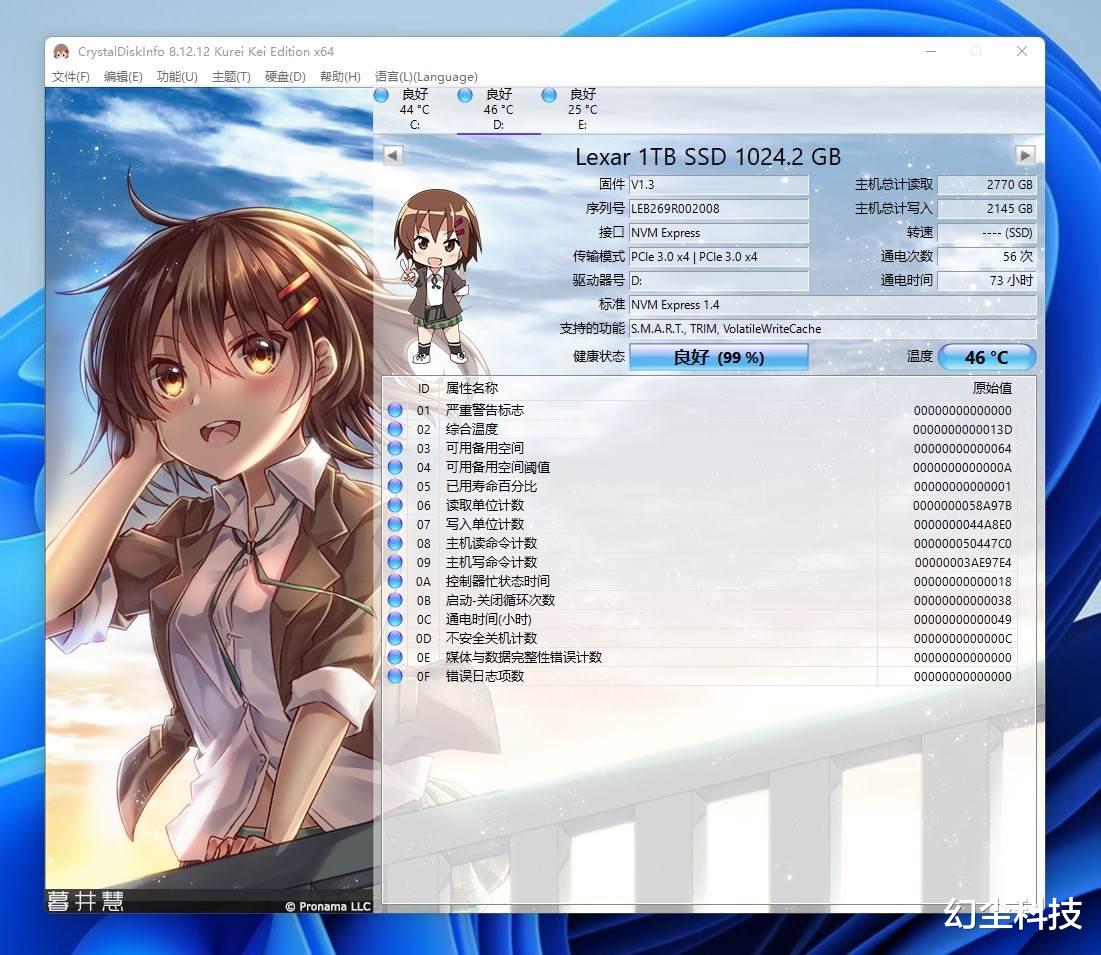Open the 主题(T) menu

pos(231,77)
